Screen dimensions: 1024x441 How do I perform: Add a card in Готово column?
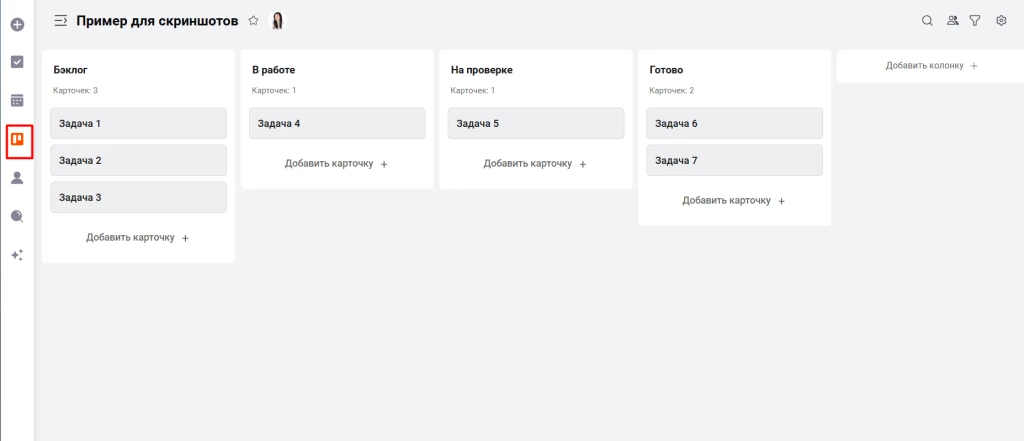coord(734,201)
